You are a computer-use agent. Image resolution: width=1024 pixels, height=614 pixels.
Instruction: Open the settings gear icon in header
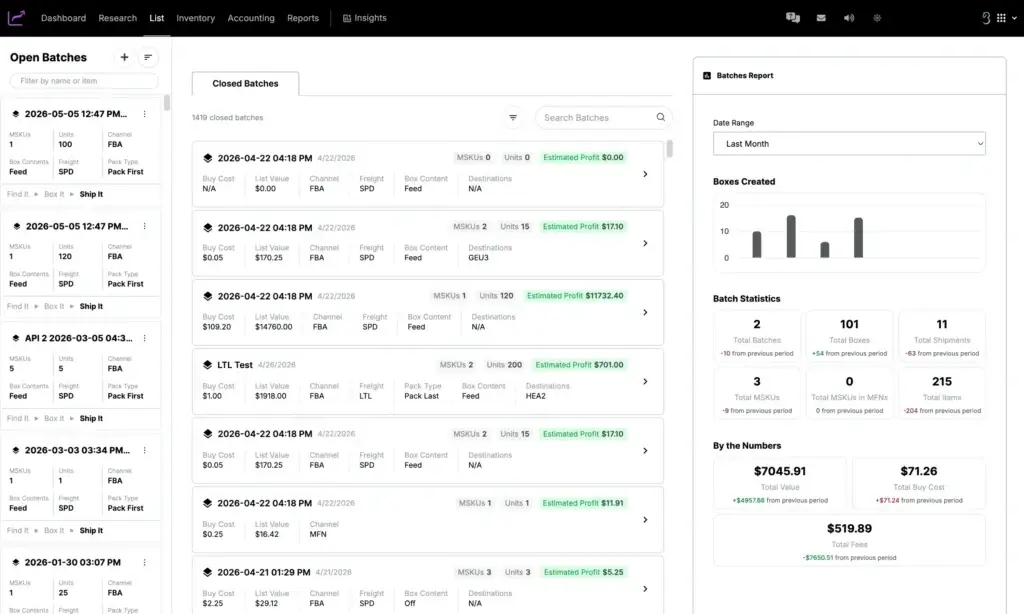[x=877, y=18]
